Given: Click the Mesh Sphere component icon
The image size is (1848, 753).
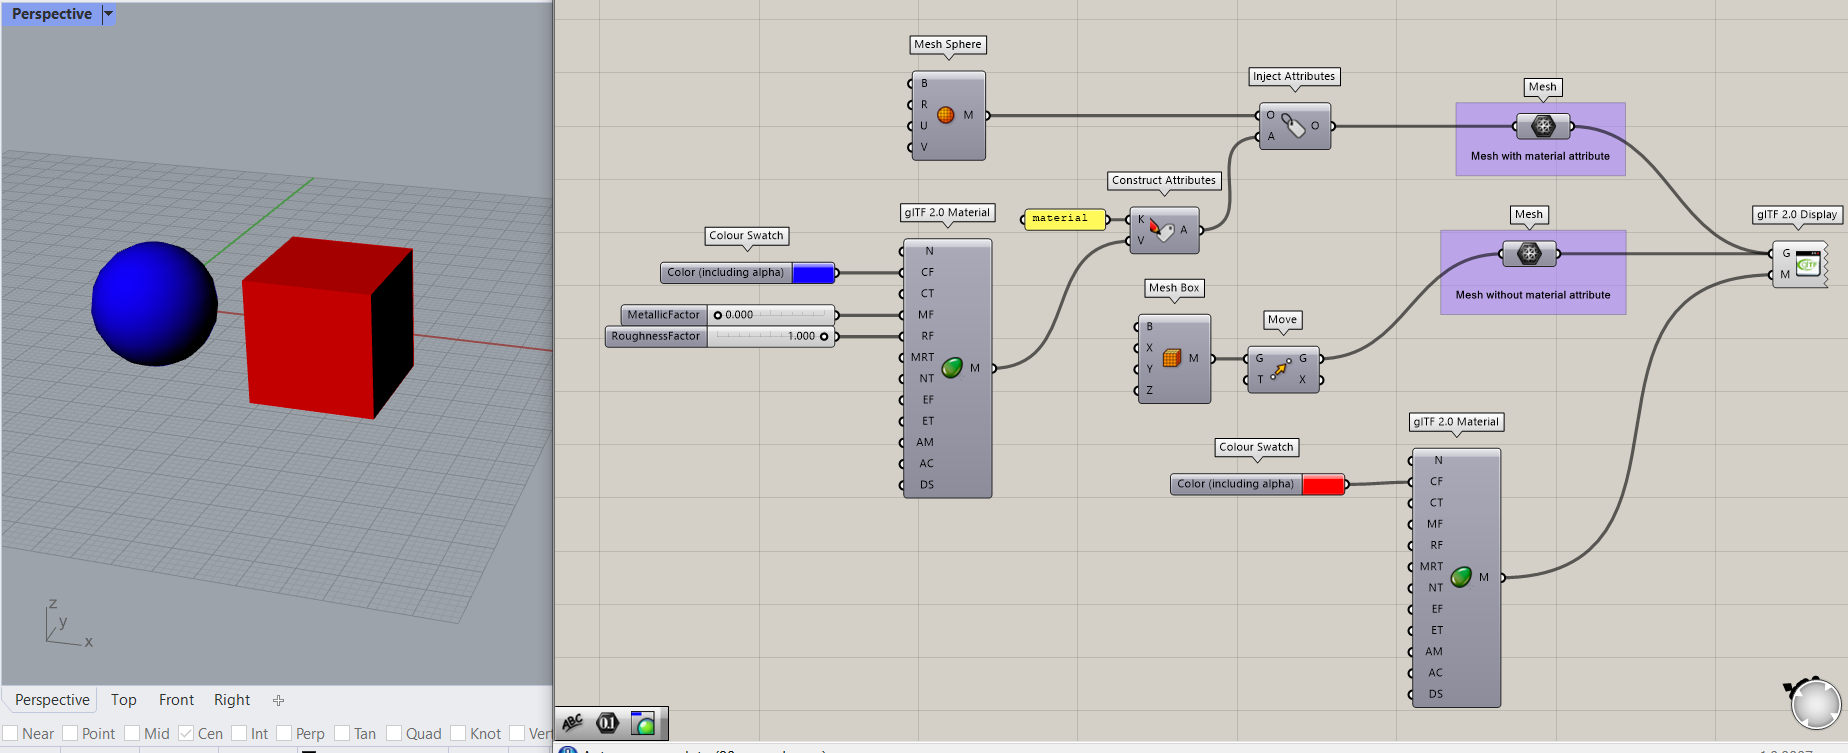Looking at the screenshot, I should coord(945,115).
